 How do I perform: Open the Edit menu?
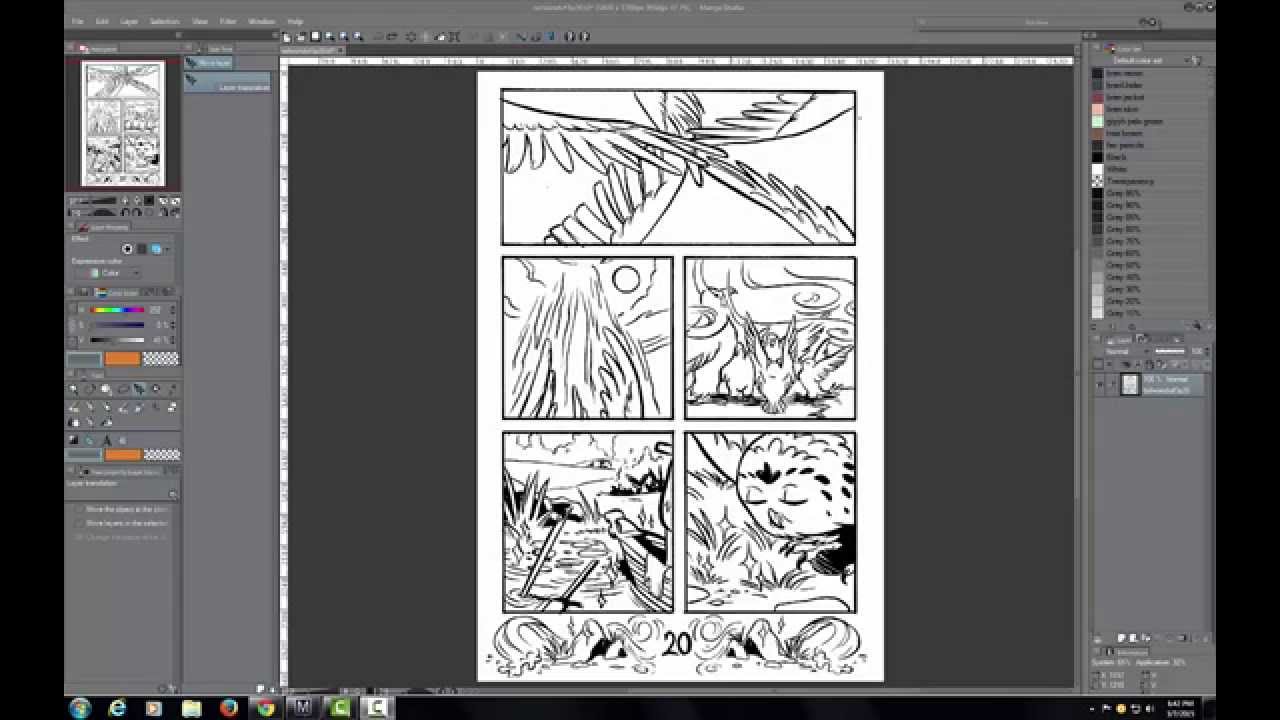tap(102, 21)
